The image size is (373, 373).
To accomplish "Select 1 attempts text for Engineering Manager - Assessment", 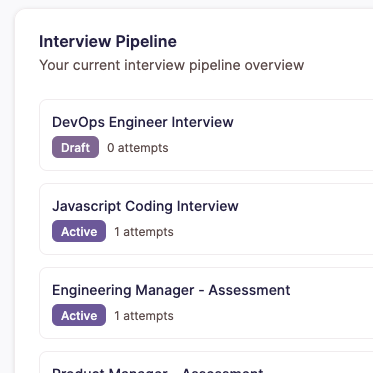I will (x=144, y=316).
